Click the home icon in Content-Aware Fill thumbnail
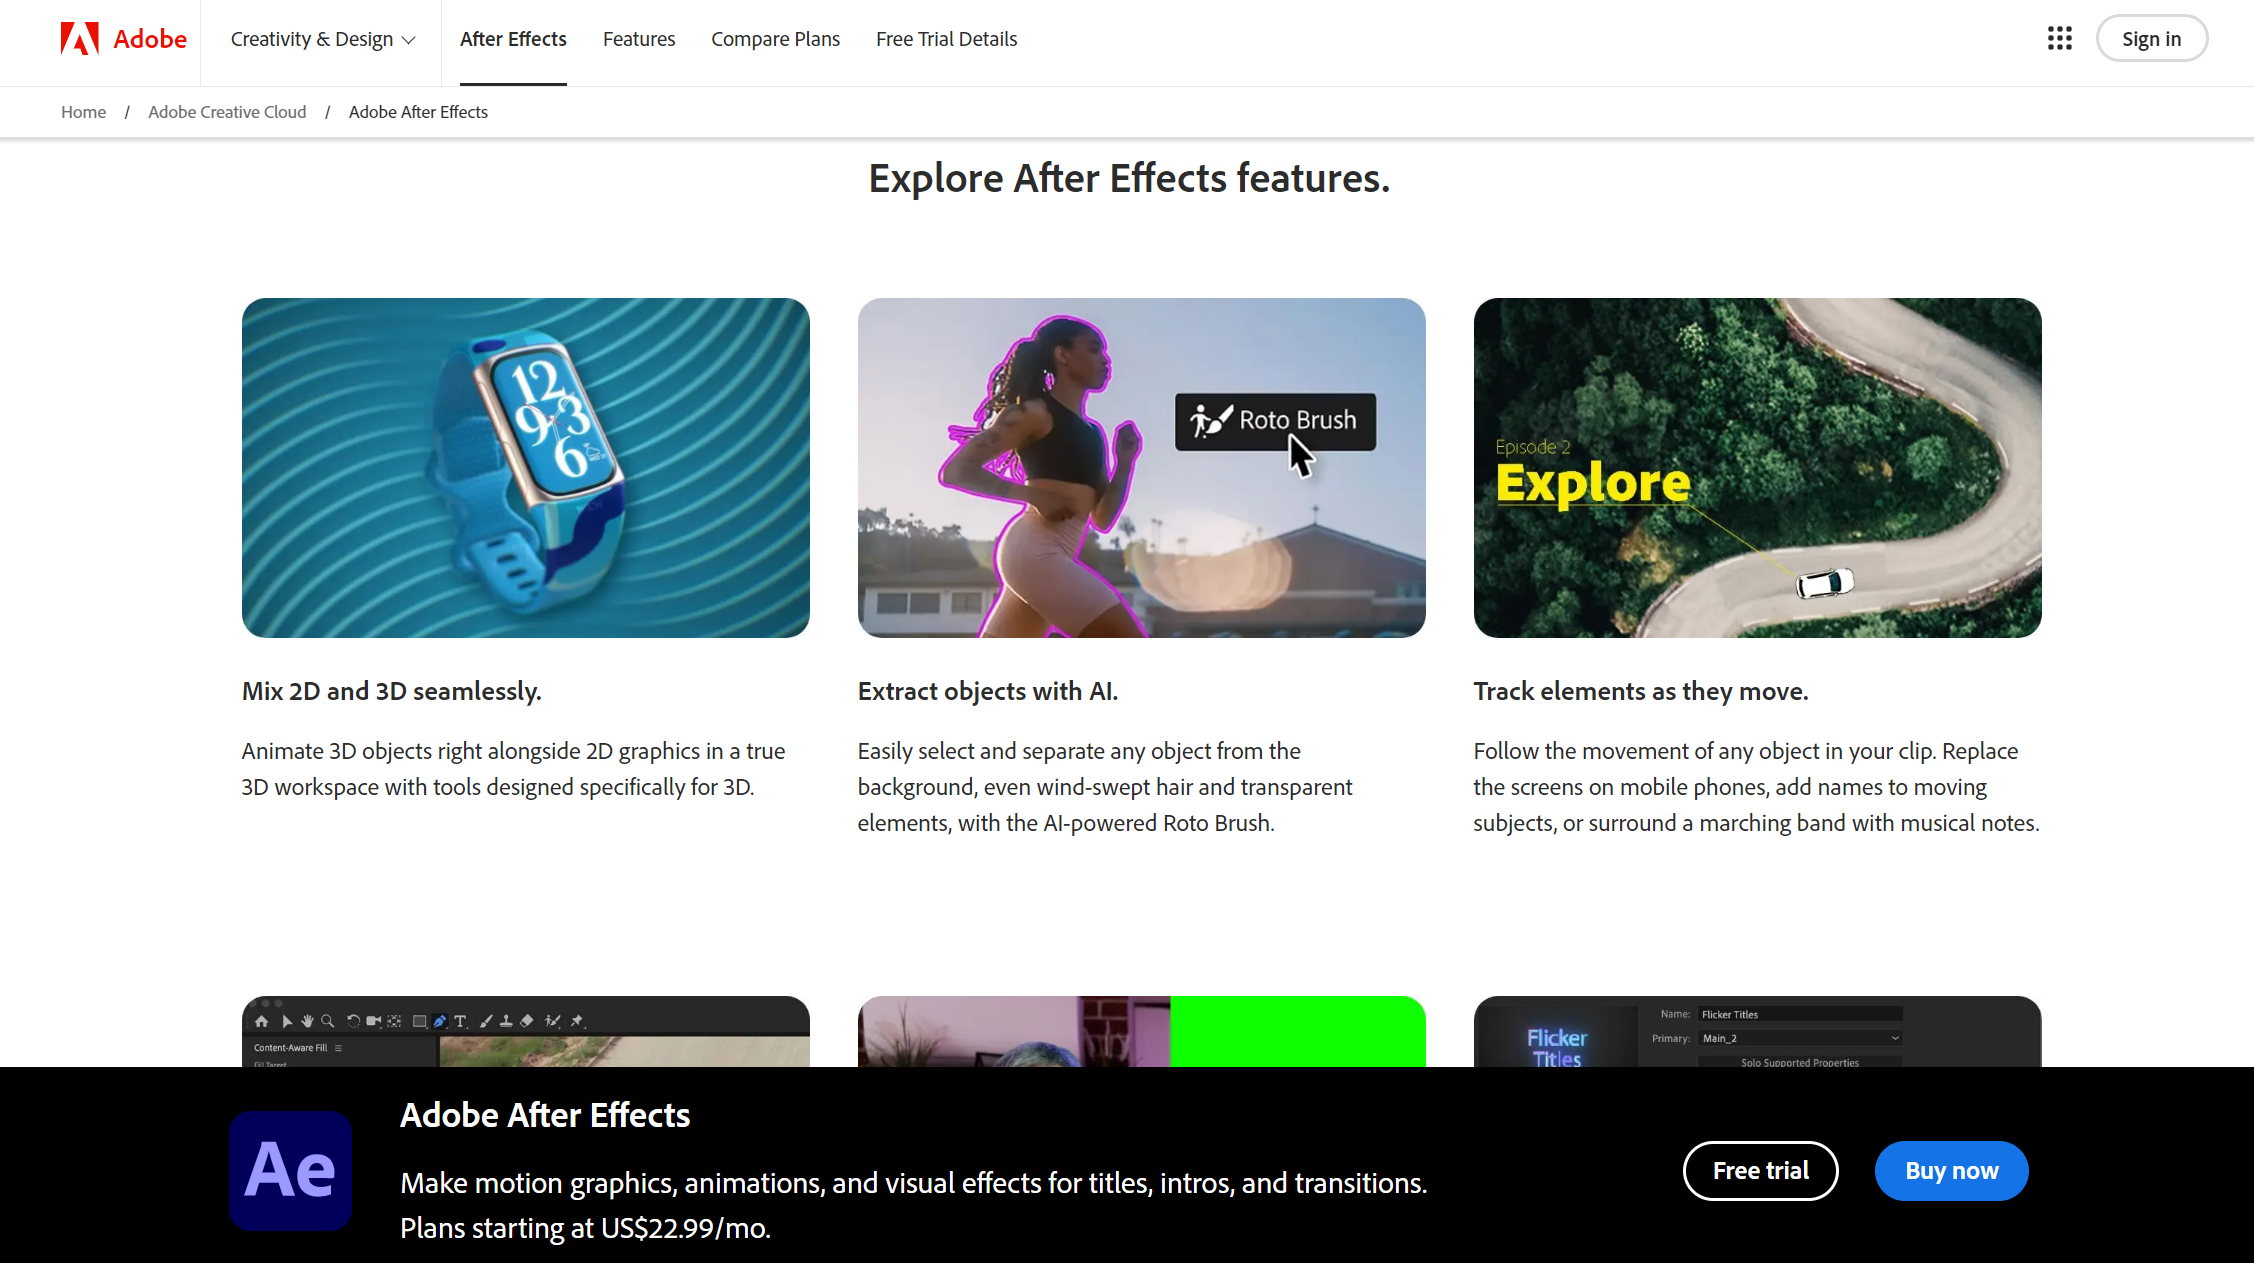2254x1263 pixels. 262,1021
